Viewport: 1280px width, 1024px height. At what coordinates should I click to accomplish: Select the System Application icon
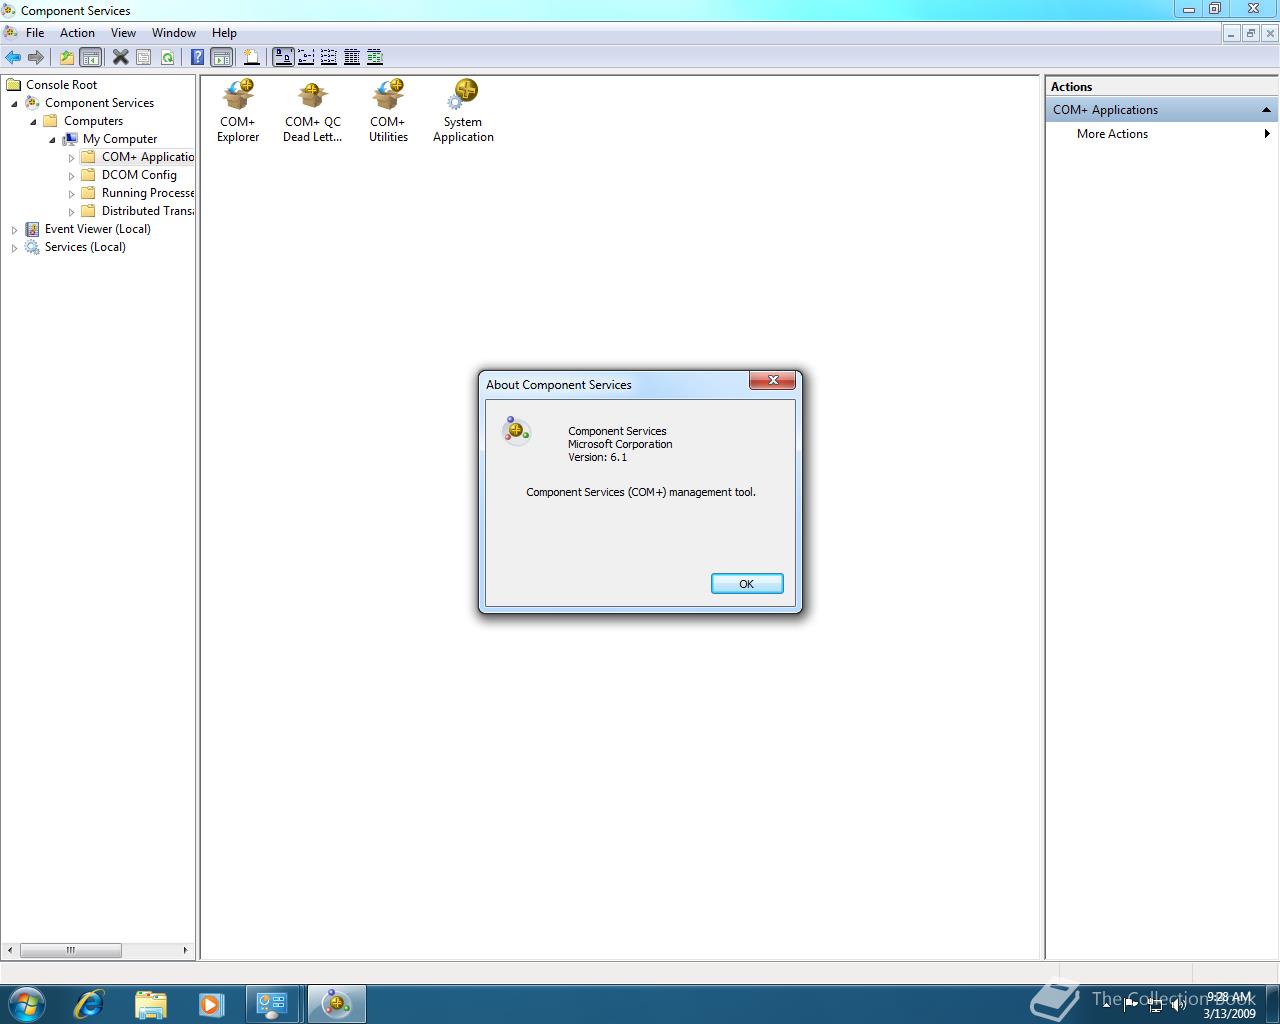tap(463, 111)
